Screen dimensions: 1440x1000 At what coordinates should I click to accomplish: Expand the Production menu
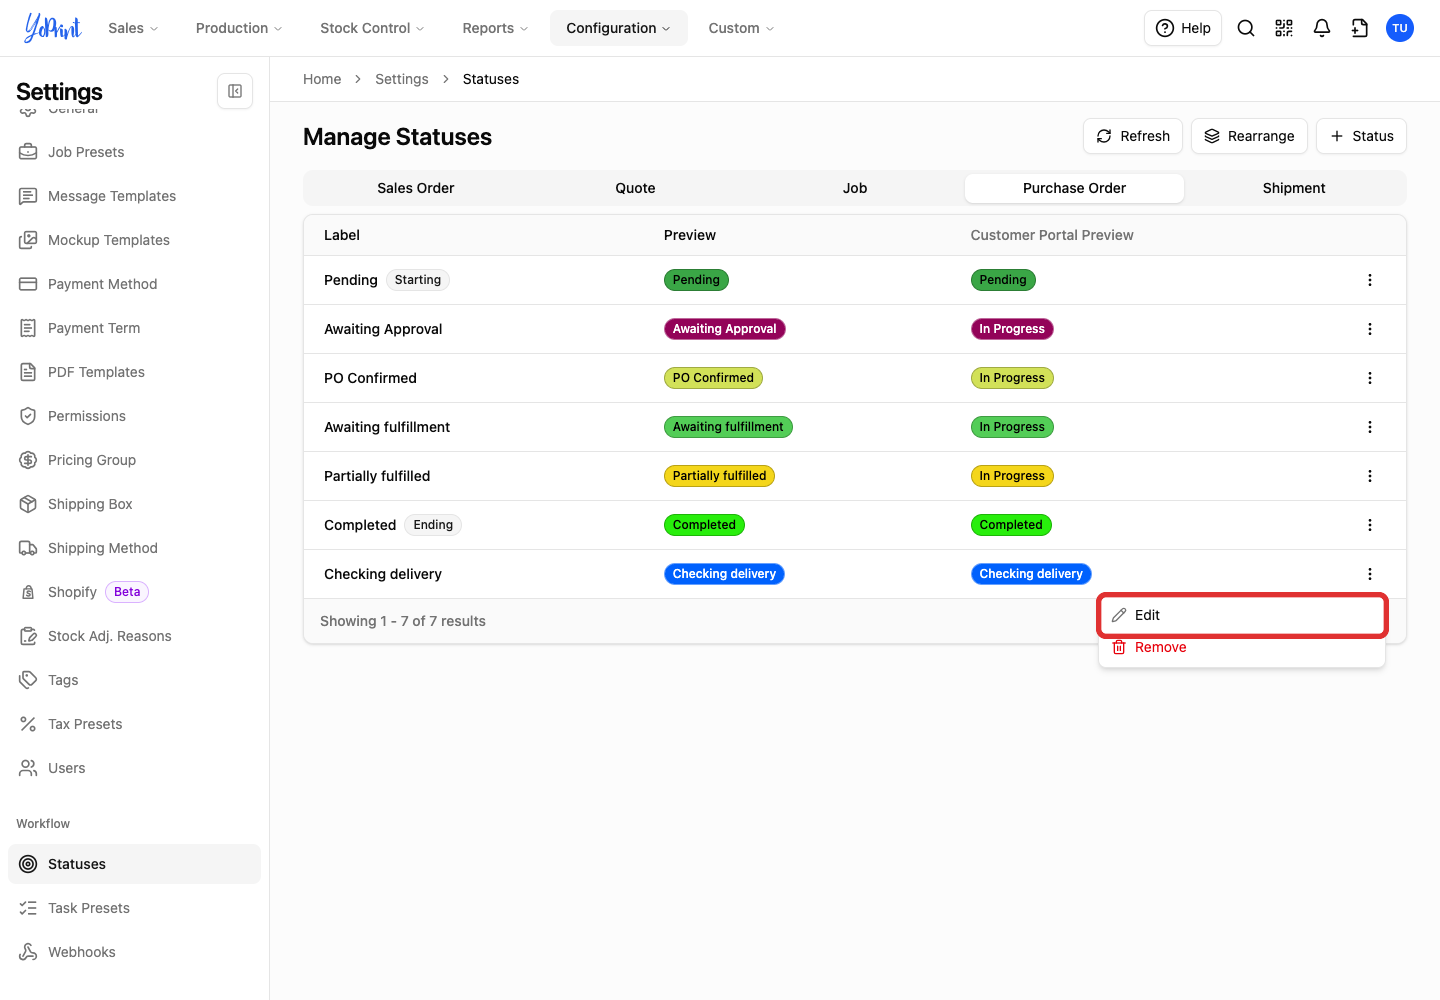tap(239, 28)
